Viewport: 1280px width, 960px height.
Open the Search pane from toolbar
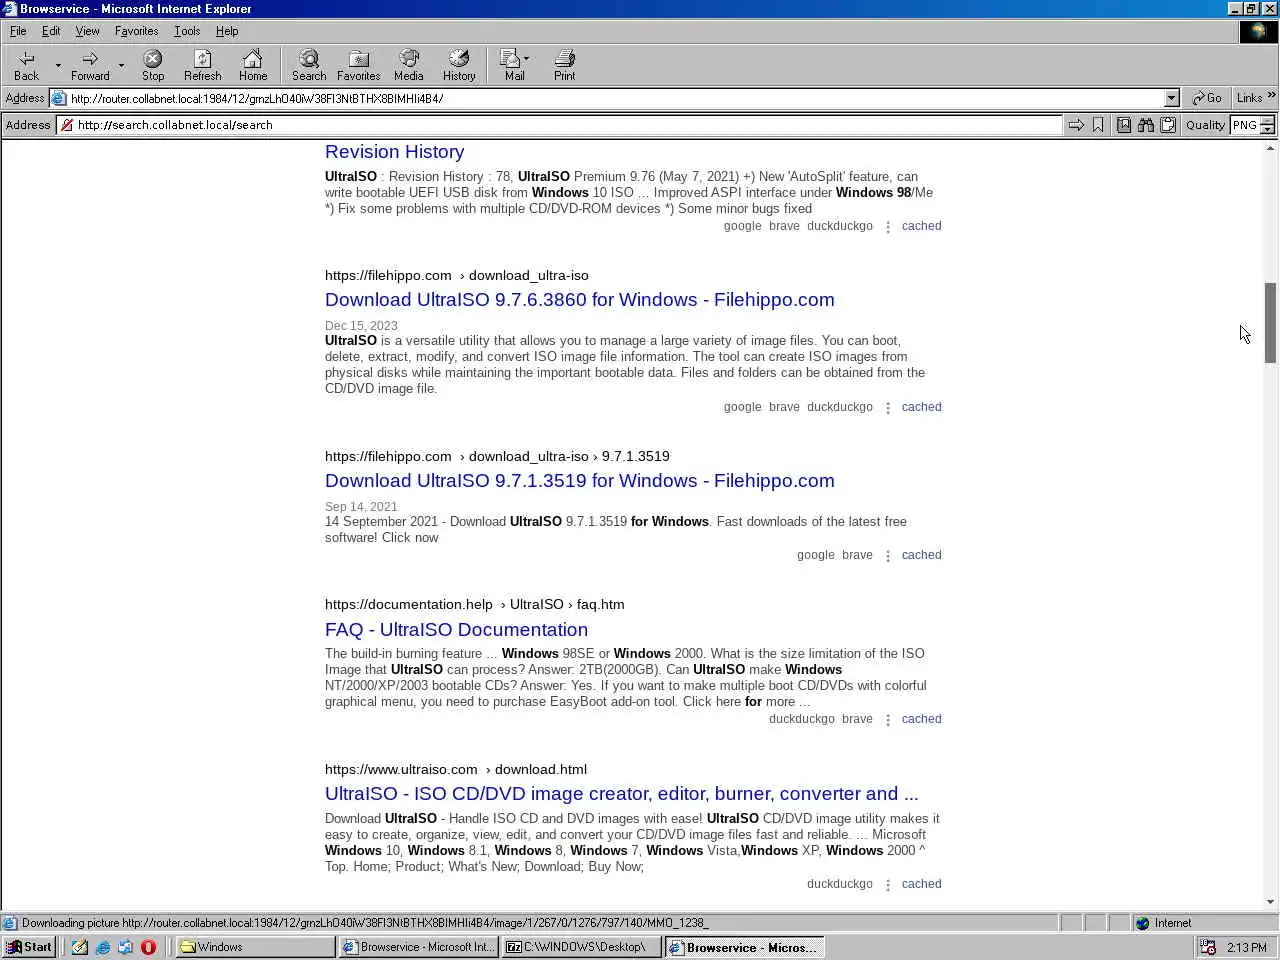(309, 65)
